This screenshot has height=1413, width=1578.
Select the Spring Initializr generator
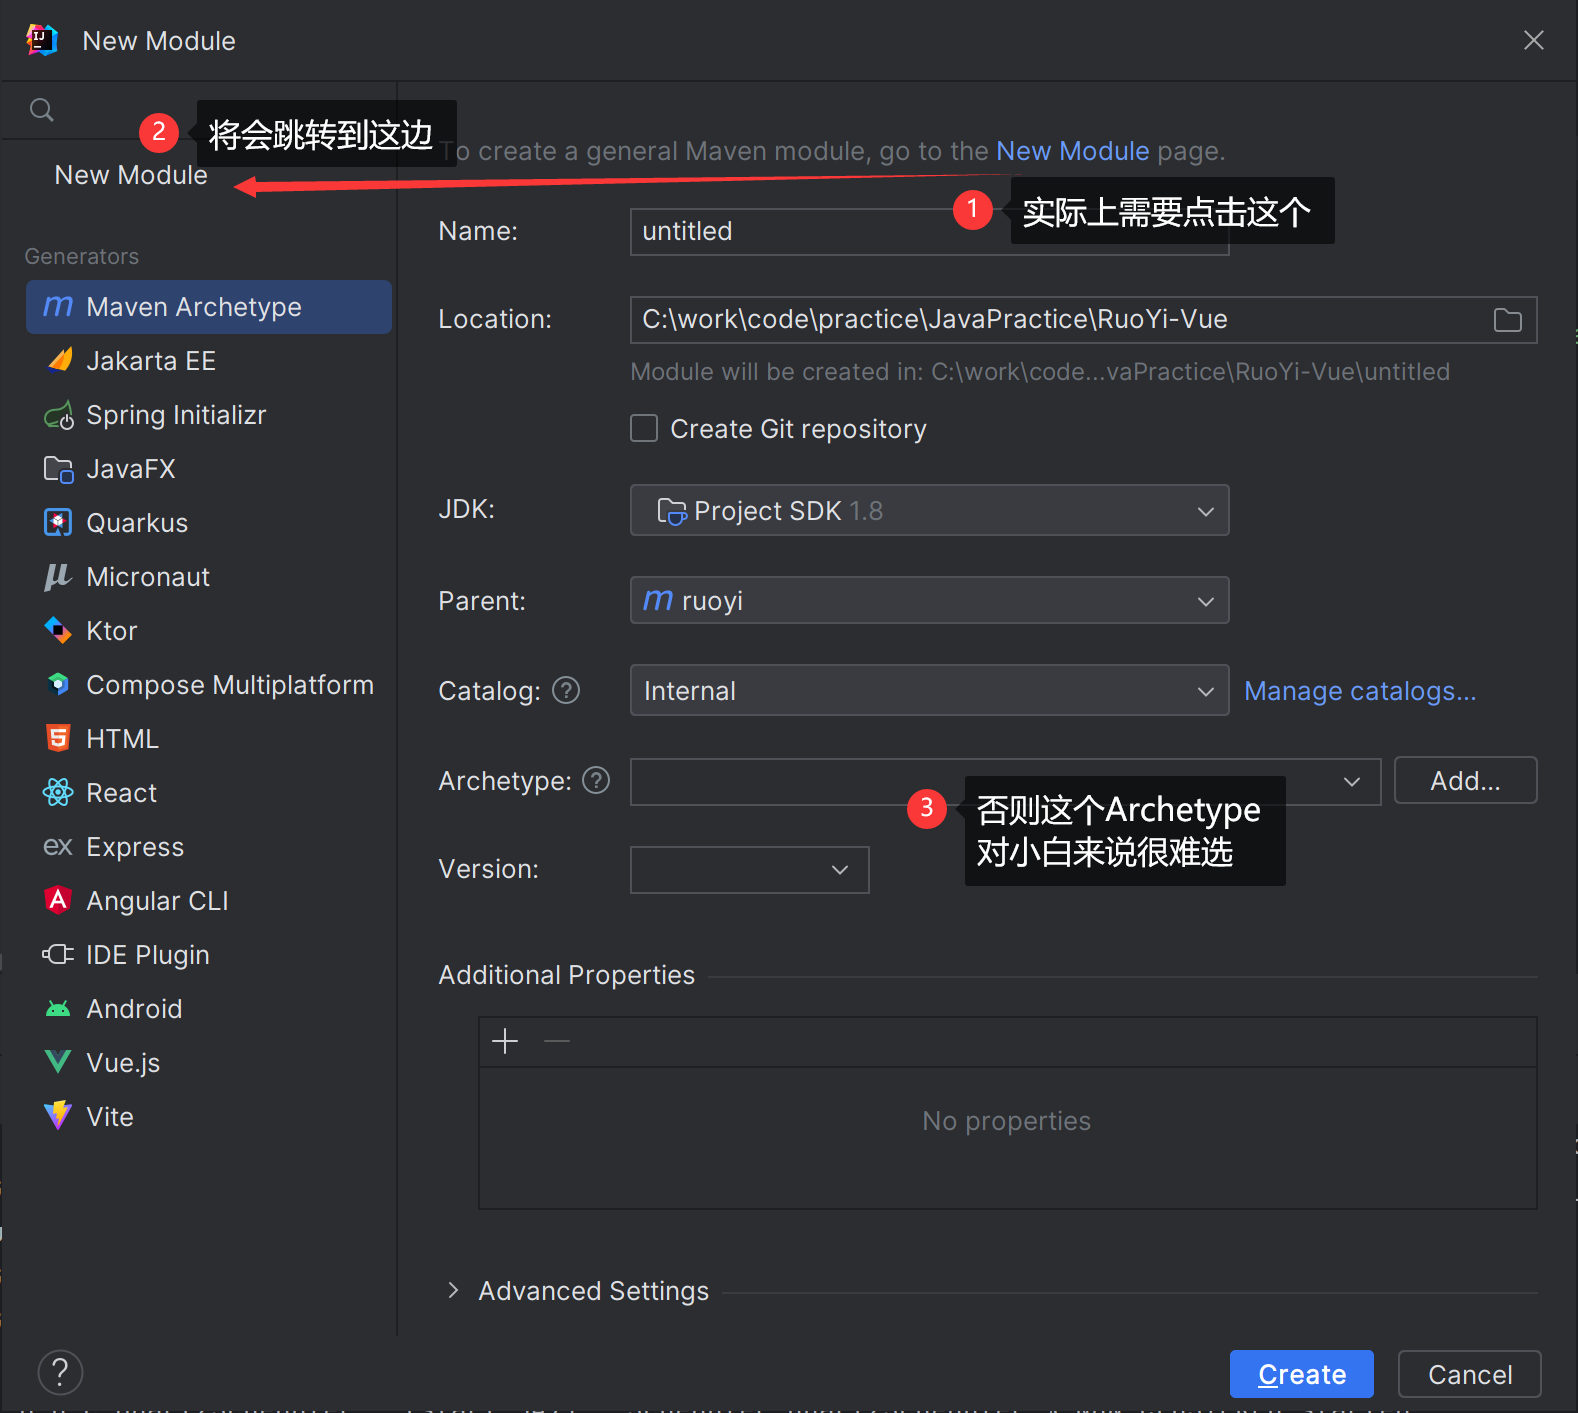click(176, 415)
